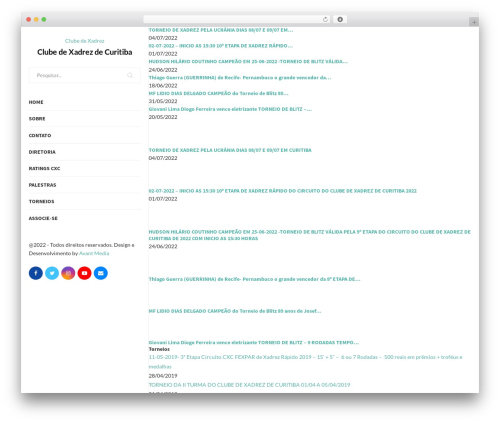The height and width of the screenshot is (423, 500).
Task: Open the YouTube social icon
Action: tap(84, 273)
